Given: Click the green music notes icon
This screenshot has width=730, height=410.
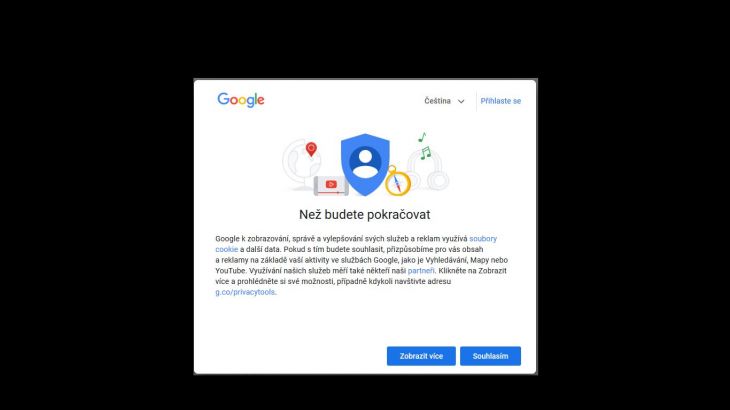Looking at the screenshot, I should point(424,146).
